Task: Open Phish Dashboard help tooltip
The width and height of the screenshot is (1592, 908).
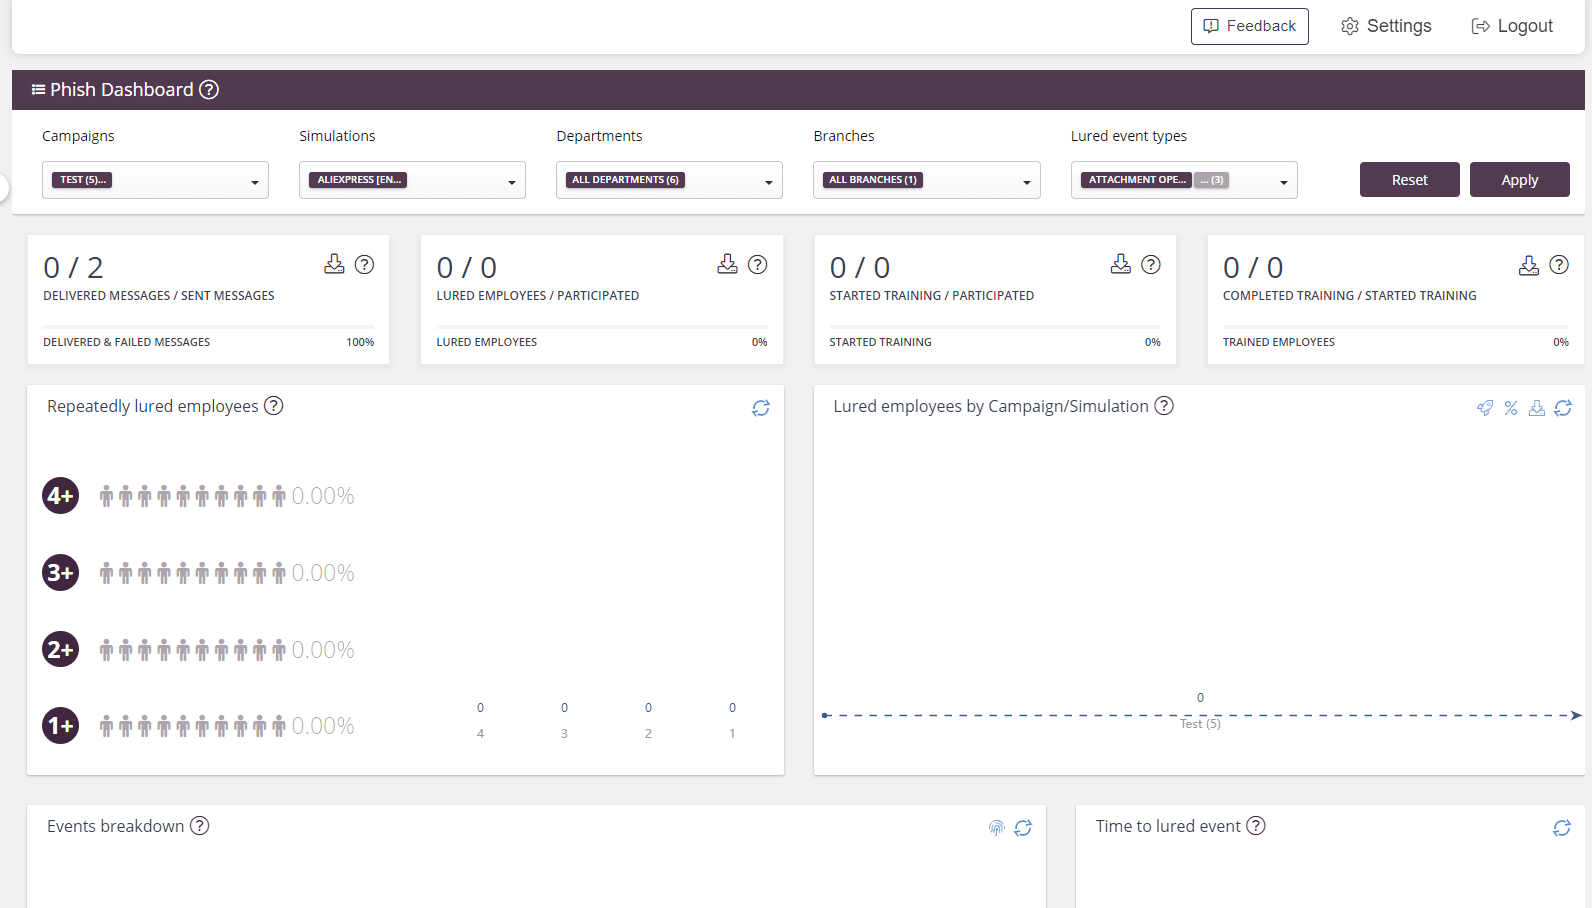Action: tap(209, 90)
